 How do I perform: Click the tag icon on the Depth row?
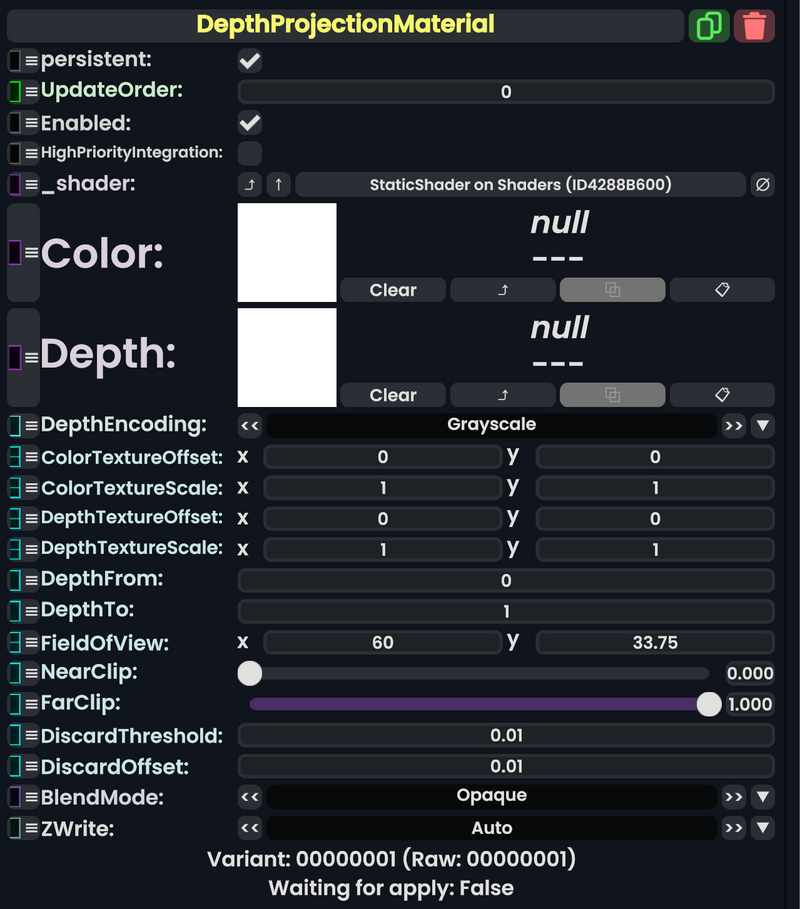click(722, 394)
